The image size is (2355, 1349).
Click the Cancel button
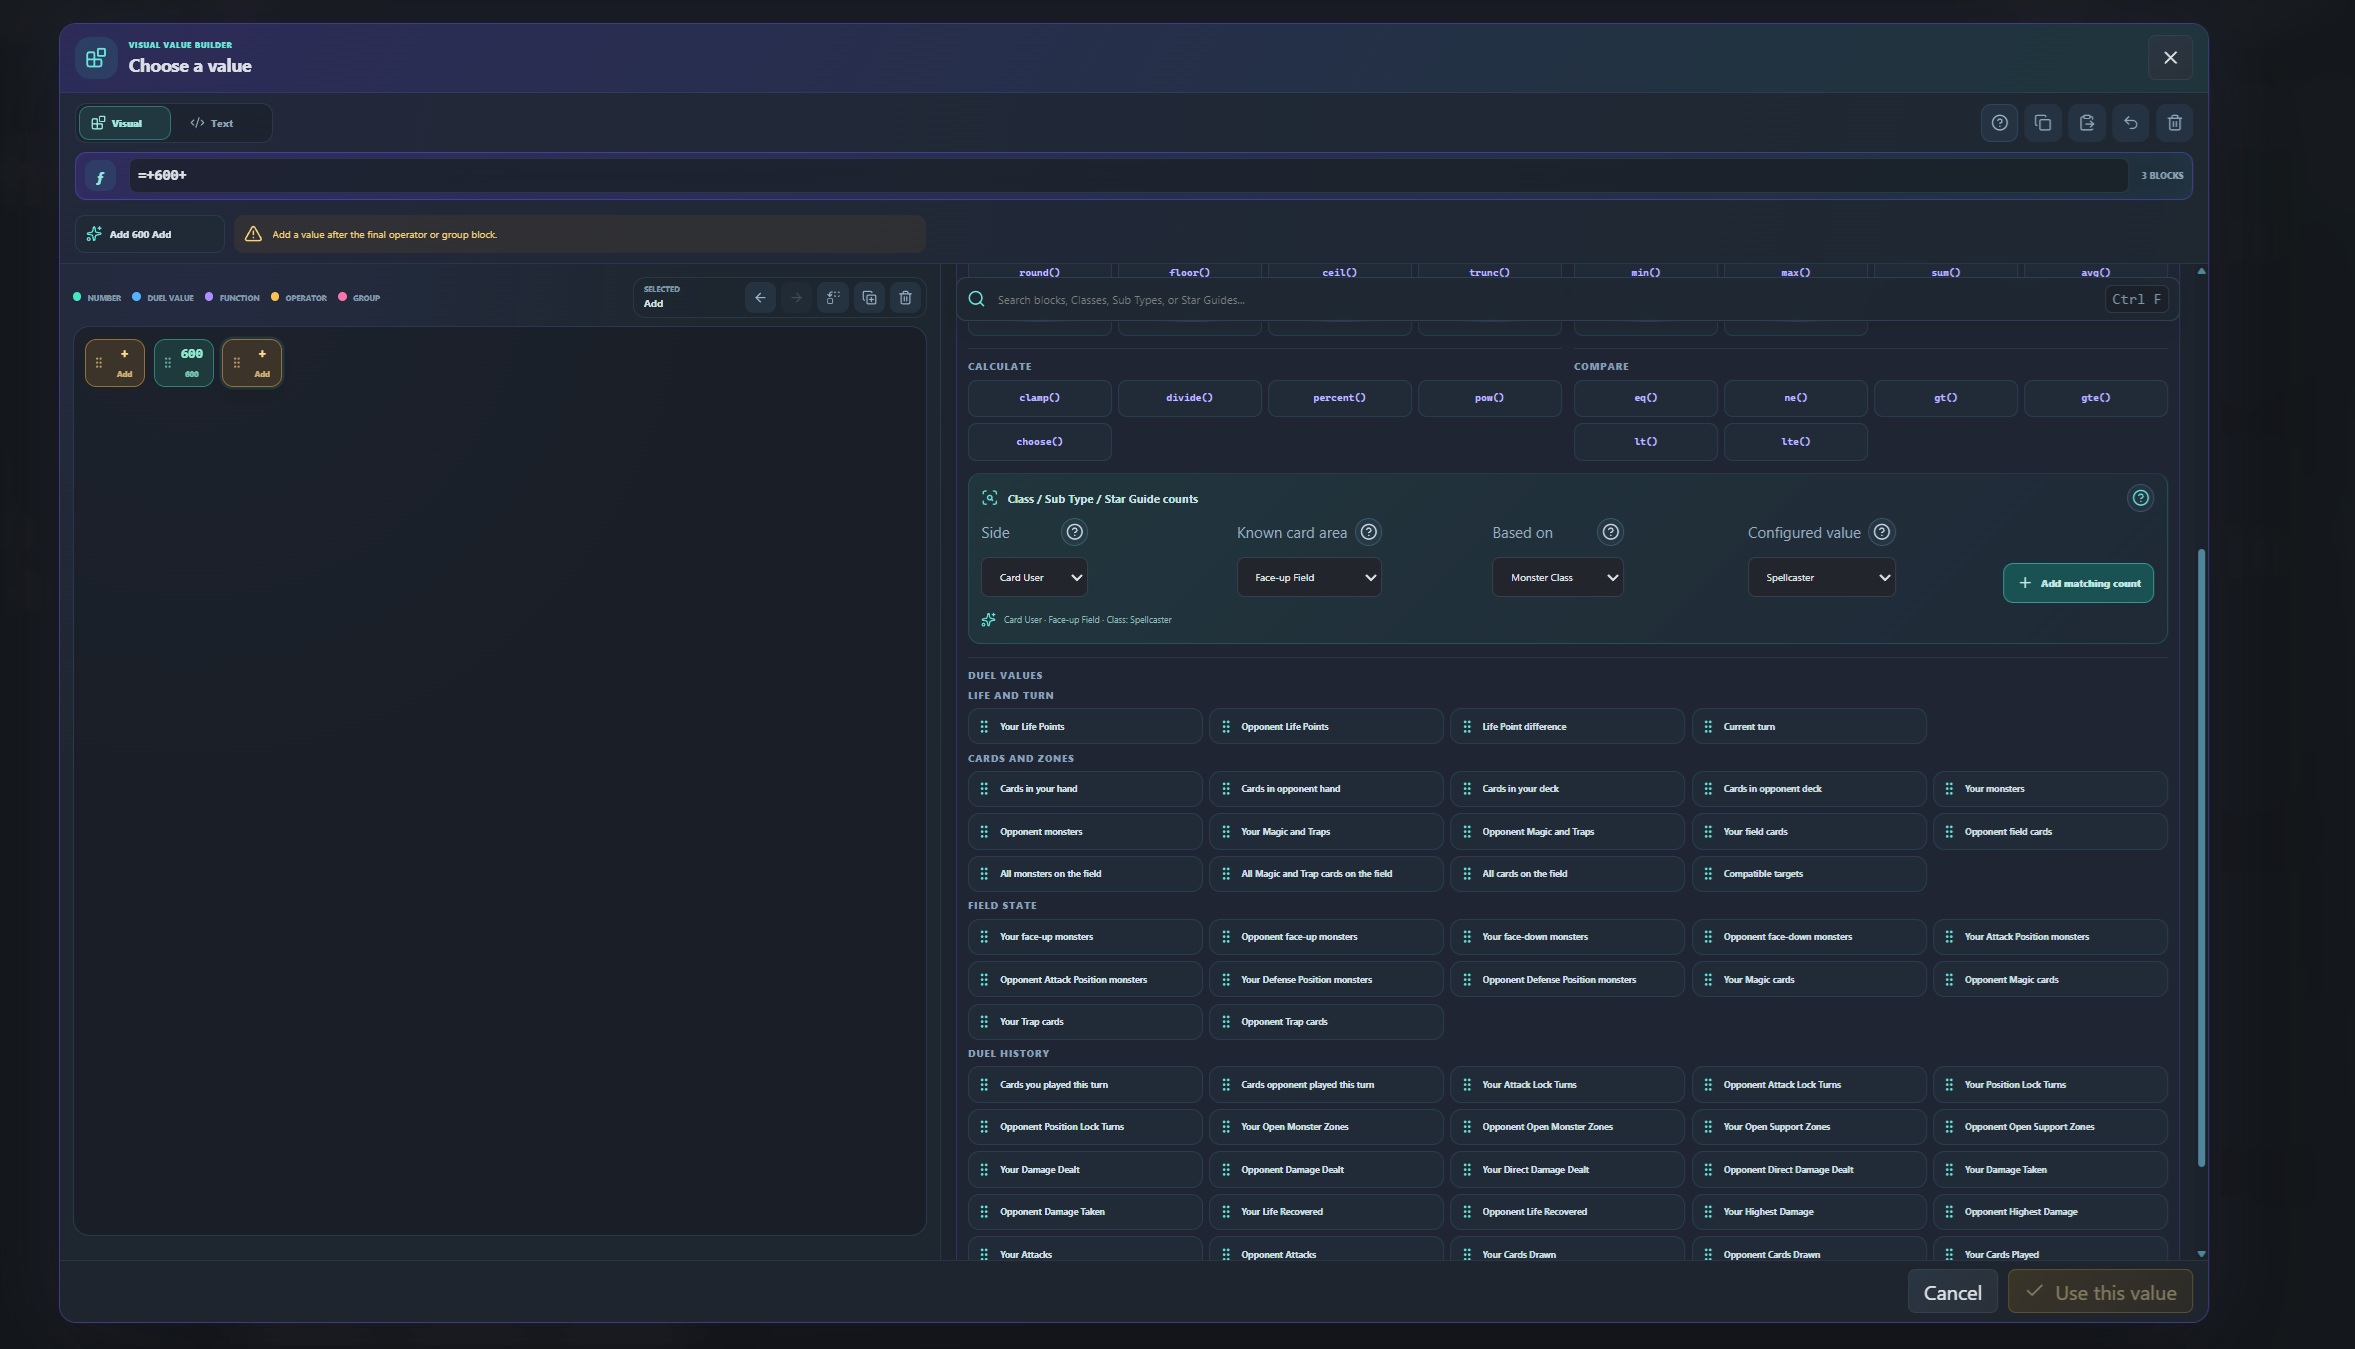click(x=1952, y=1292)
